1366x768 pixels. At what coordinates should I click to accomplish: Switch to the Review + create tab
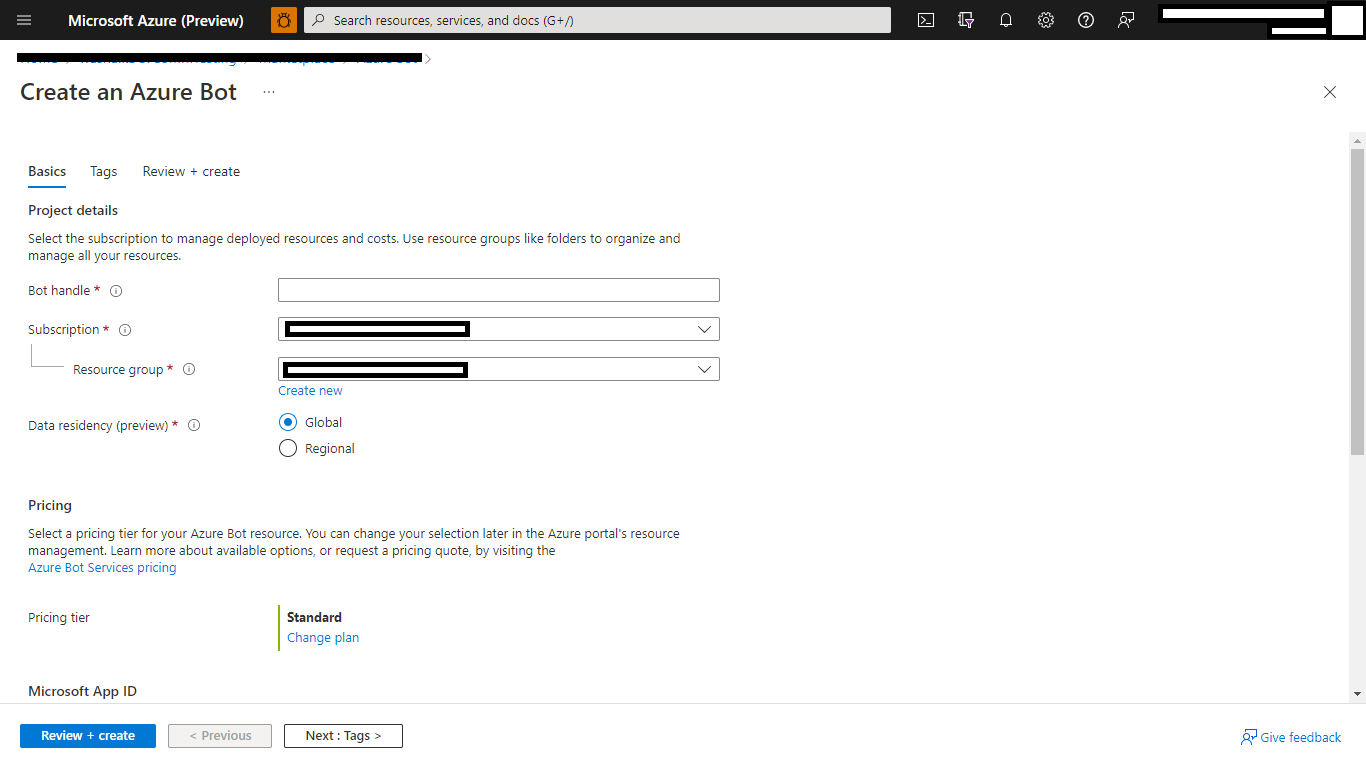click(191, 171)
